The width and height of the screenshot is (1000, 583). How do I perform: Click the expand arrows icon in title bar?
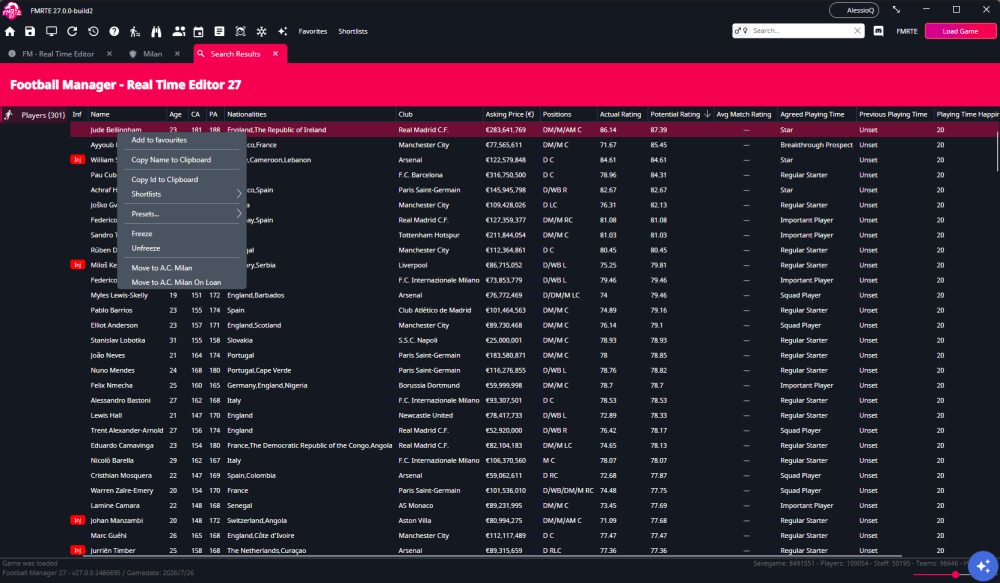pos(896,10)
